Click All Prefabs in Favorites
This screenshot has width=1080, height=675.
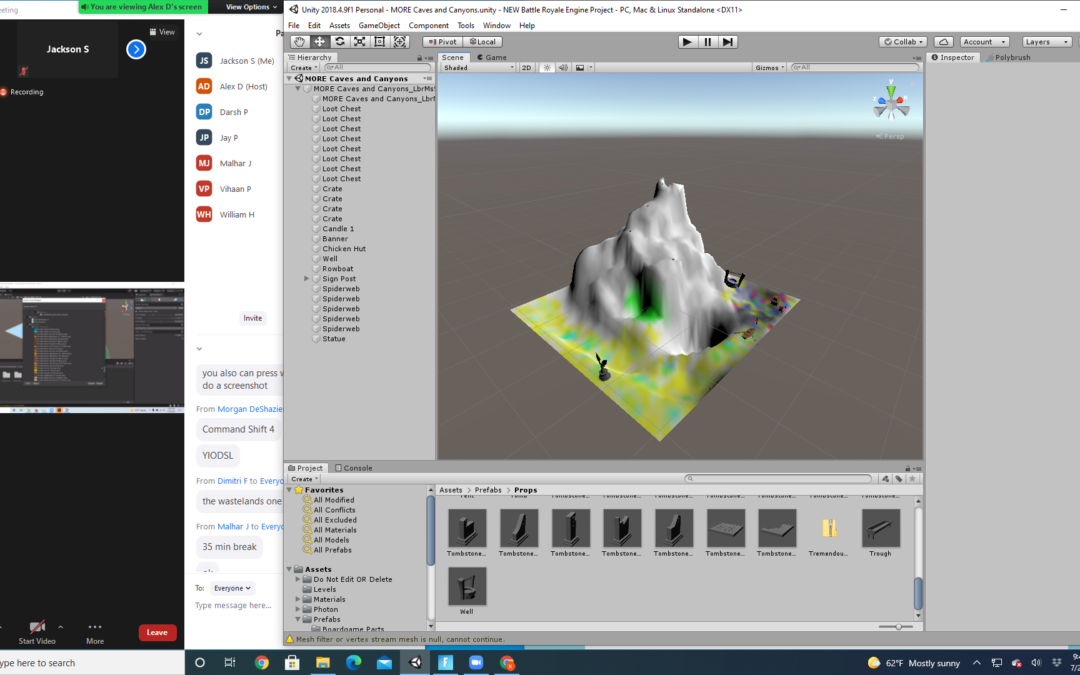click(x=332, y=550)
